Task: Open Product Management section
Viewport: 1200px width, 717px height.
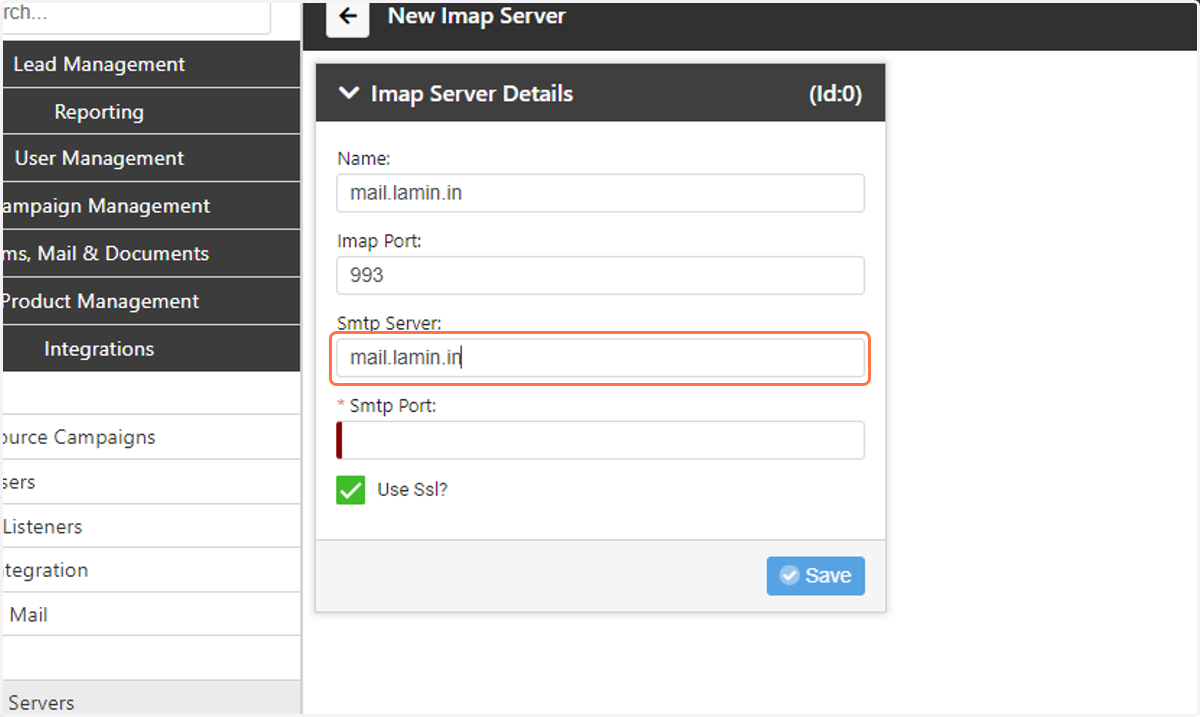Action: pos(150,301)
